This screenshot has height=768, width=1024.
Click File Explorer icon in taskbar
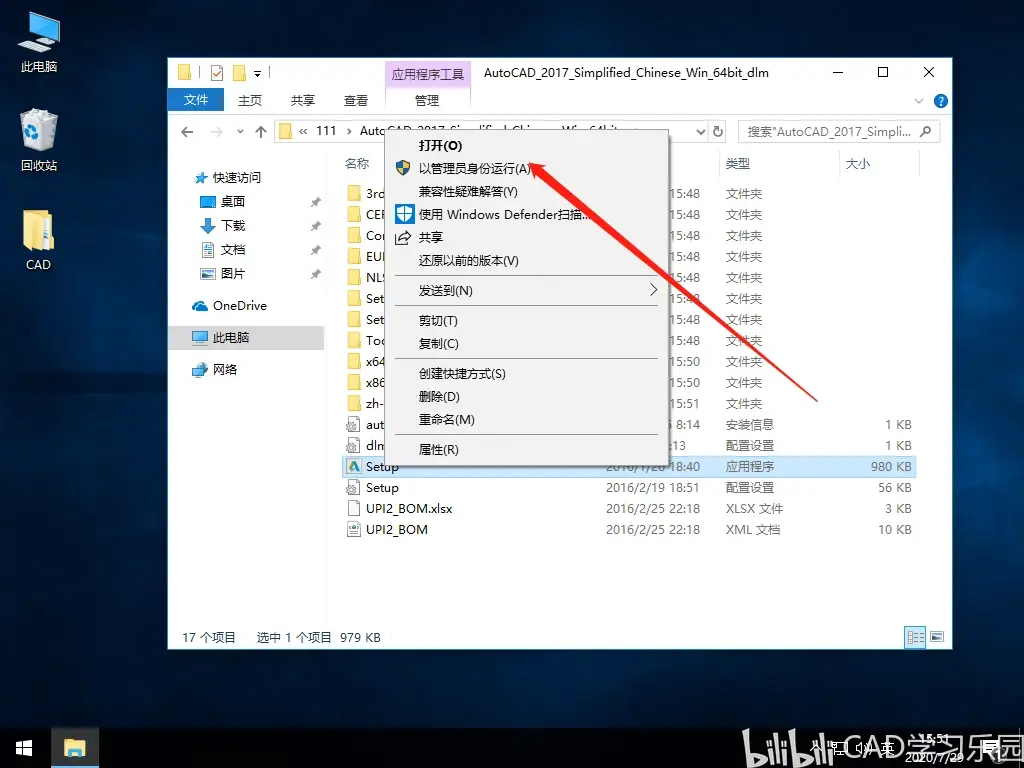[x=74, y=748]
